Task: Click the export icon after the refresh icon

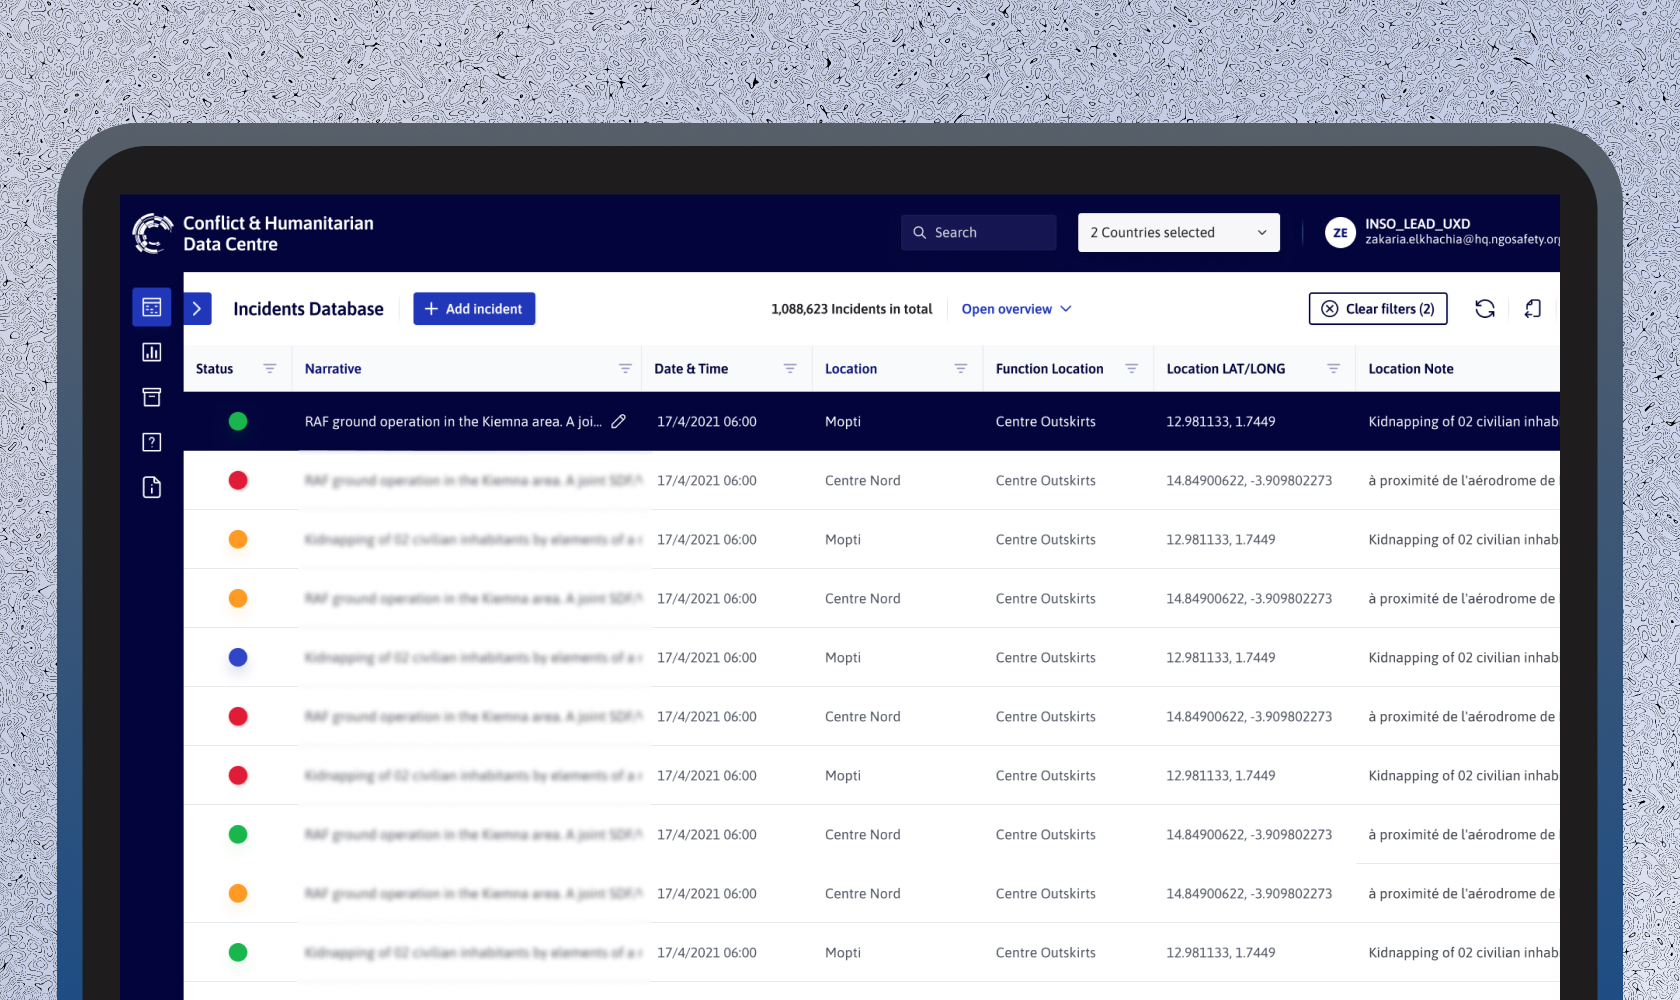Action: click(1533, 309)
